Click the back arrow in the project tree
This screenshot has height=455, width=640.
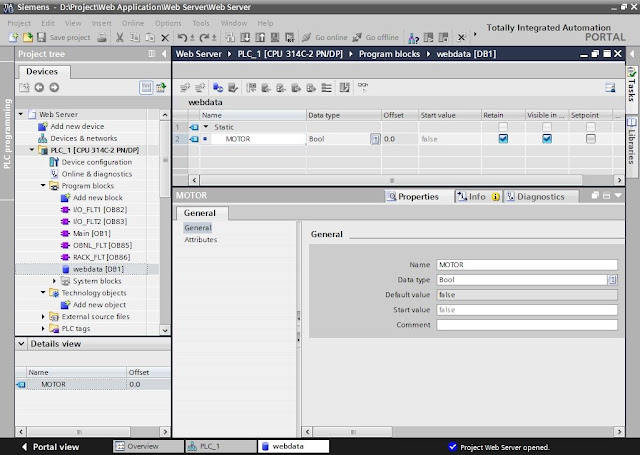coord(39,87)
